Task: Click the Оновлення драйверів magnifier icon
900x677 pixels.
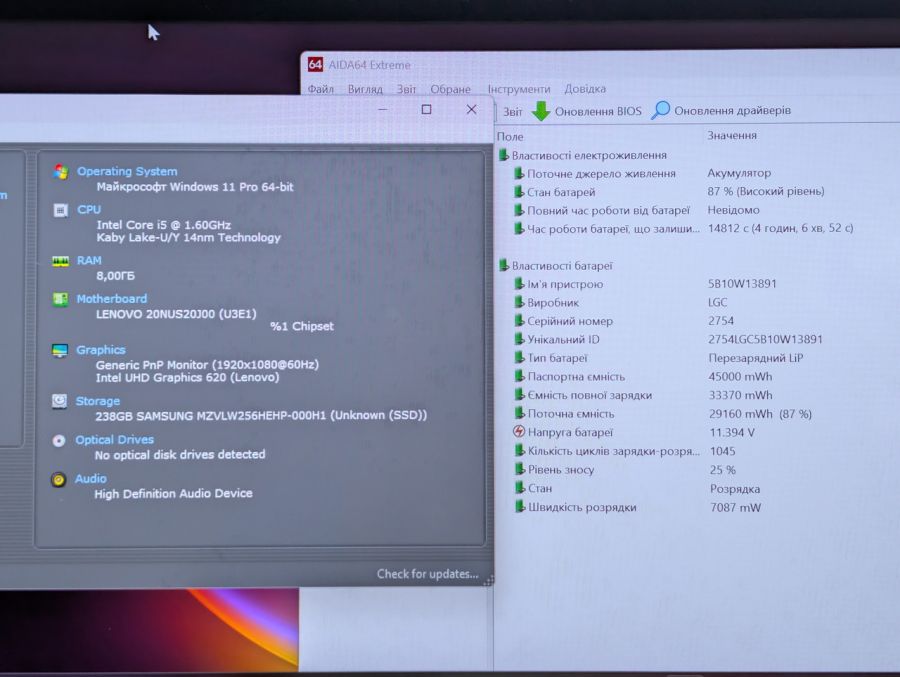Action: tap(661, 110)
